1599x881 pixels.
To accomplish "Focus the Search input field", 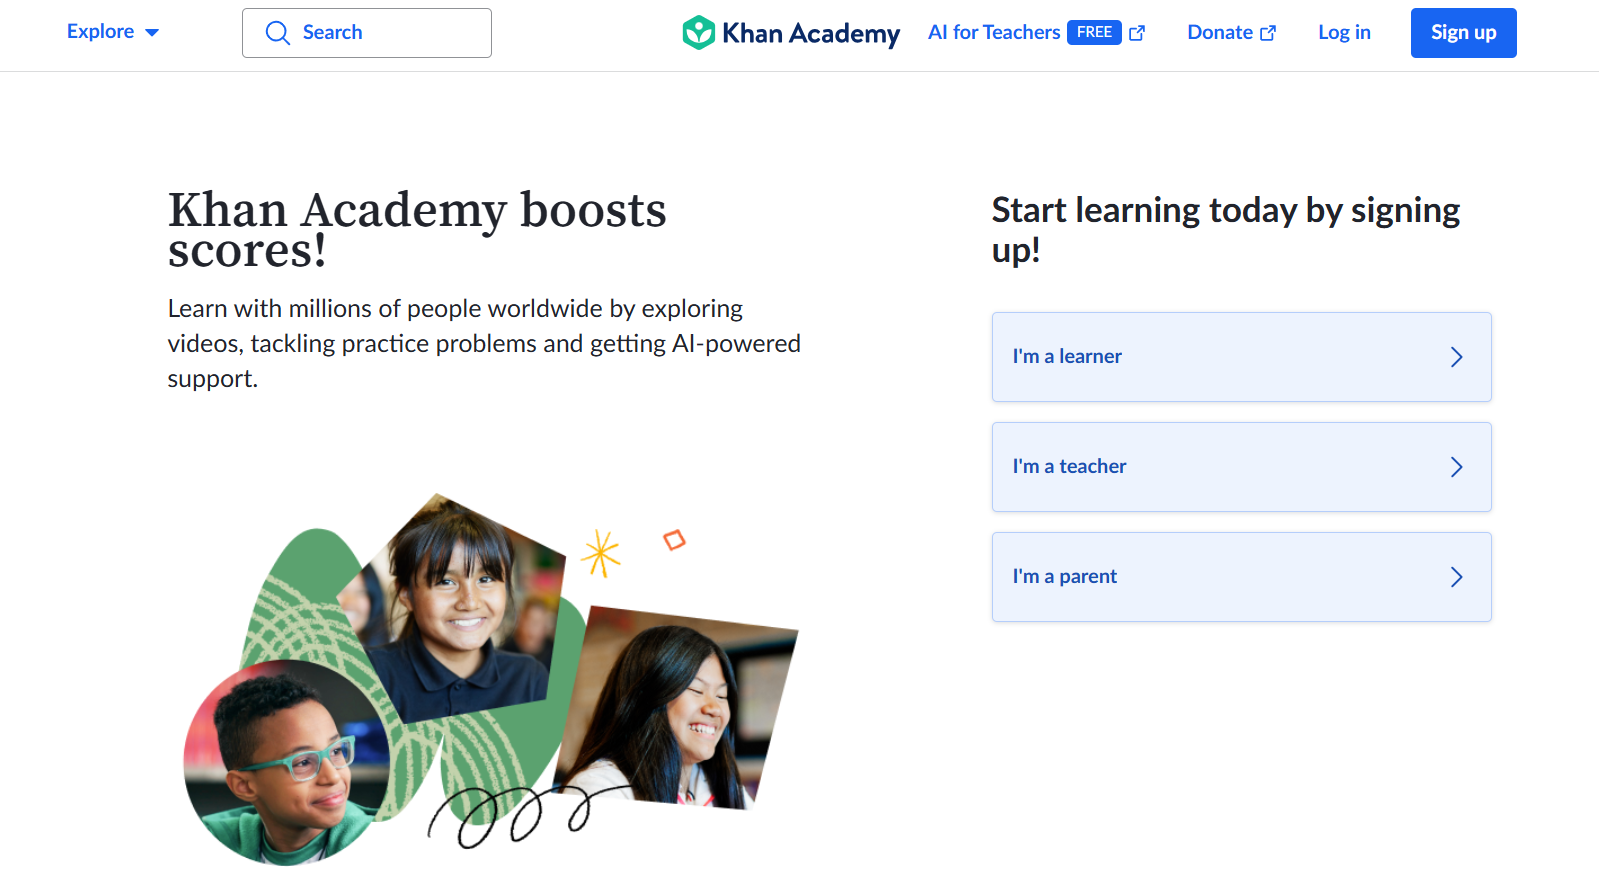I will click(x=367, y=33).
